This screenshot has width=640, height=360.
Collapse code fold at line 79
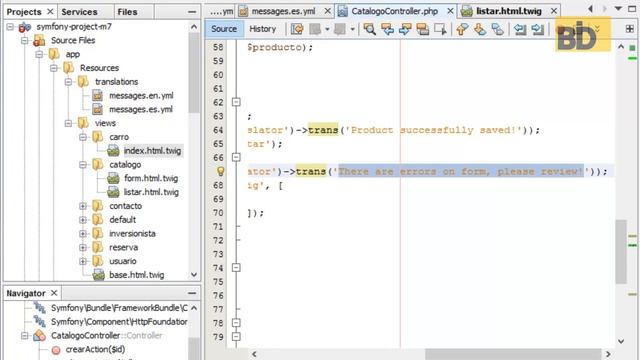236,337
